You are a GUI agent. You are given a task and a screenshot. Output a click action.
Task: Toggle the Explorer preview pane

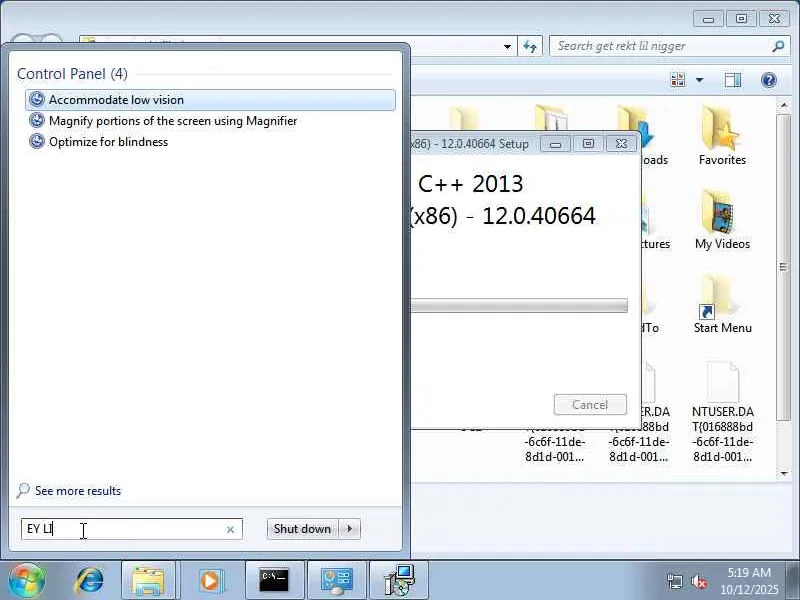click(733, 80)
